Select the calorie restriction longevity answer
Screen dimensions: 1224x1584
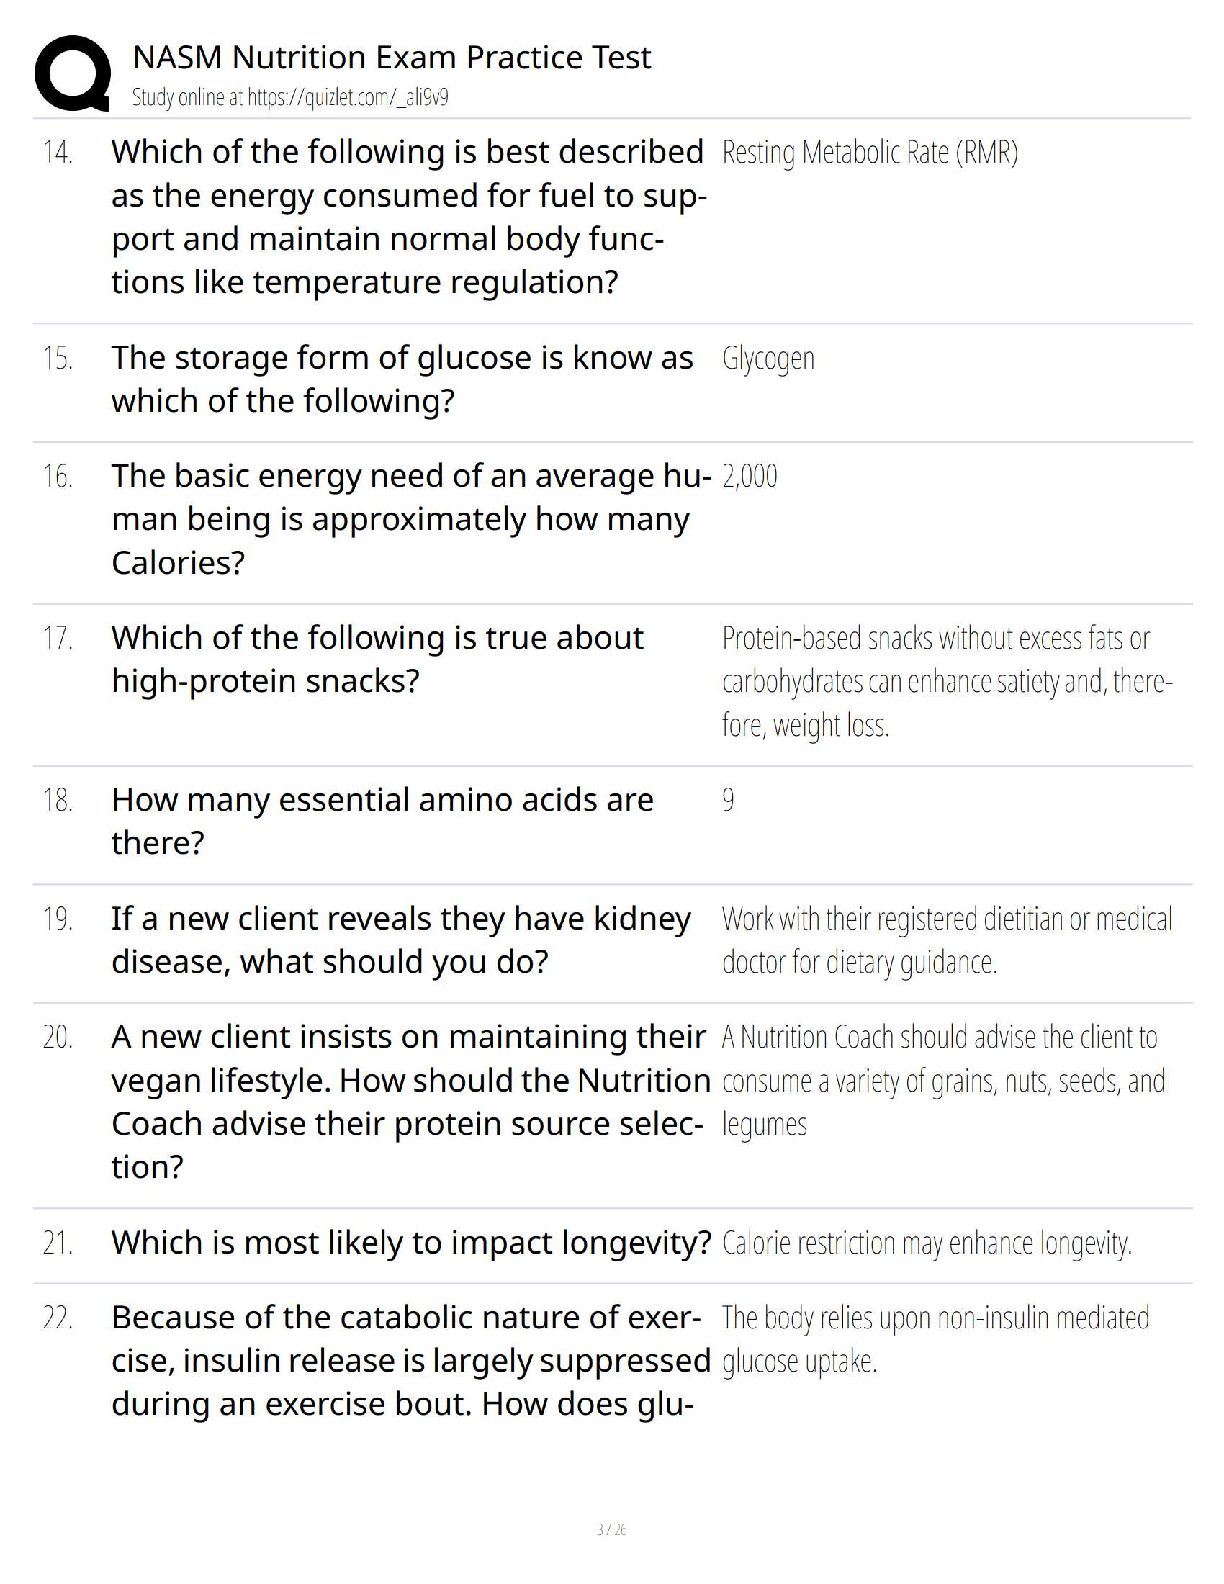926,1244
